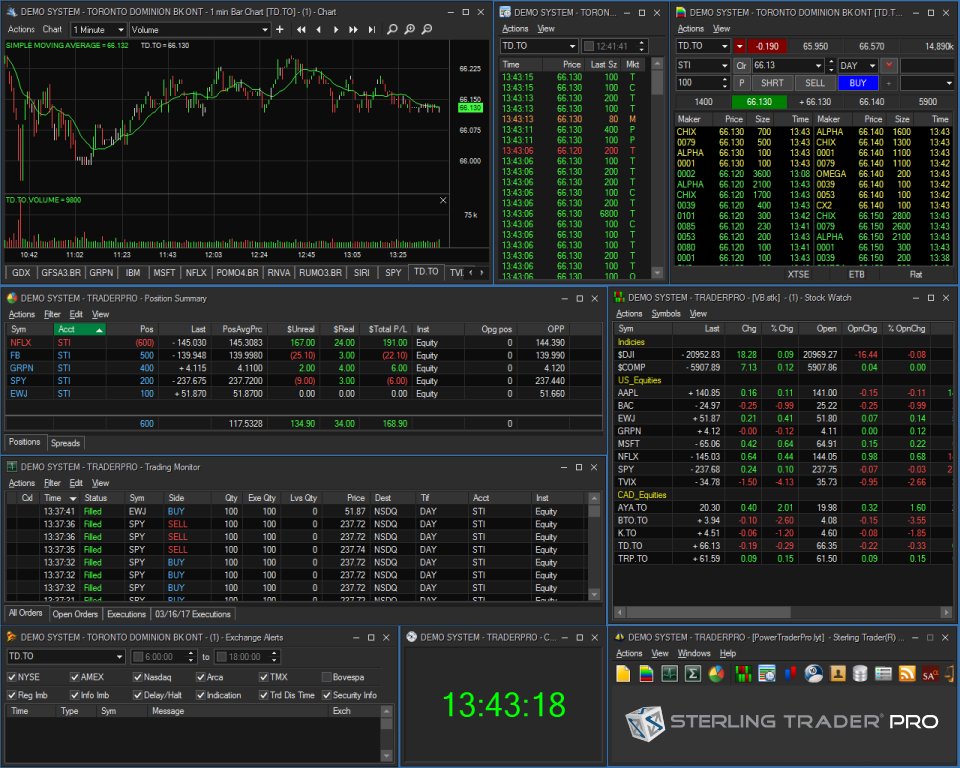Click the red cancel X button in Level 2

point(889,66)
